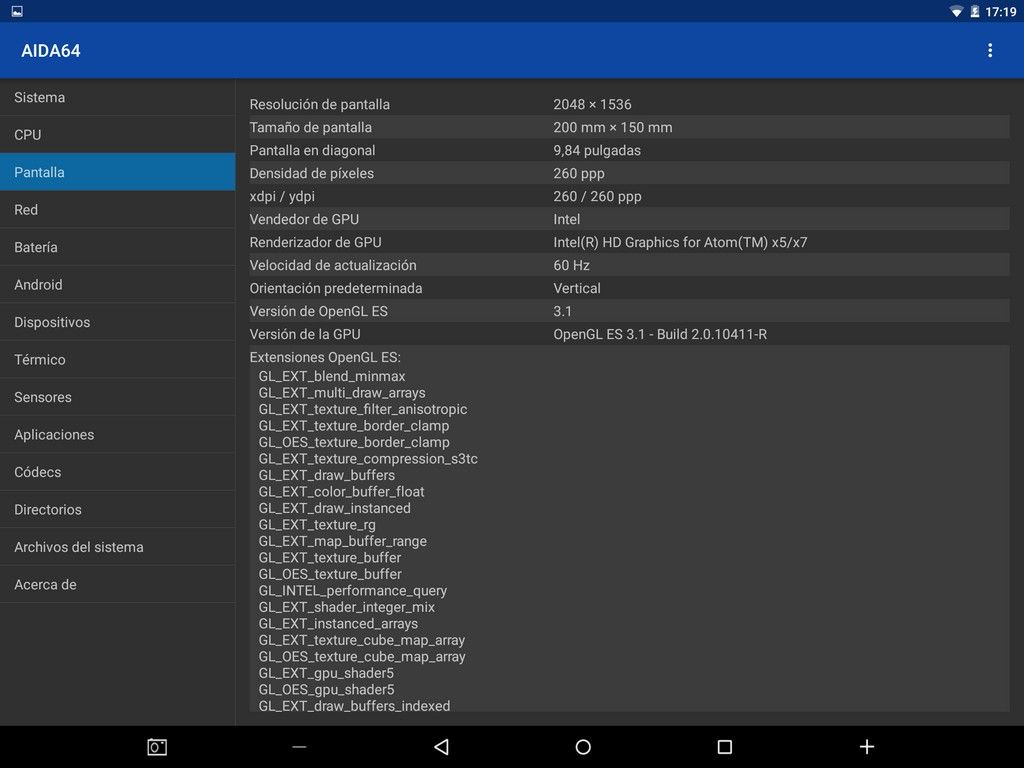The width and height of the screenshot is (1024, 768).
Task: Open the three-dot overflow menu
Action: 990,51
